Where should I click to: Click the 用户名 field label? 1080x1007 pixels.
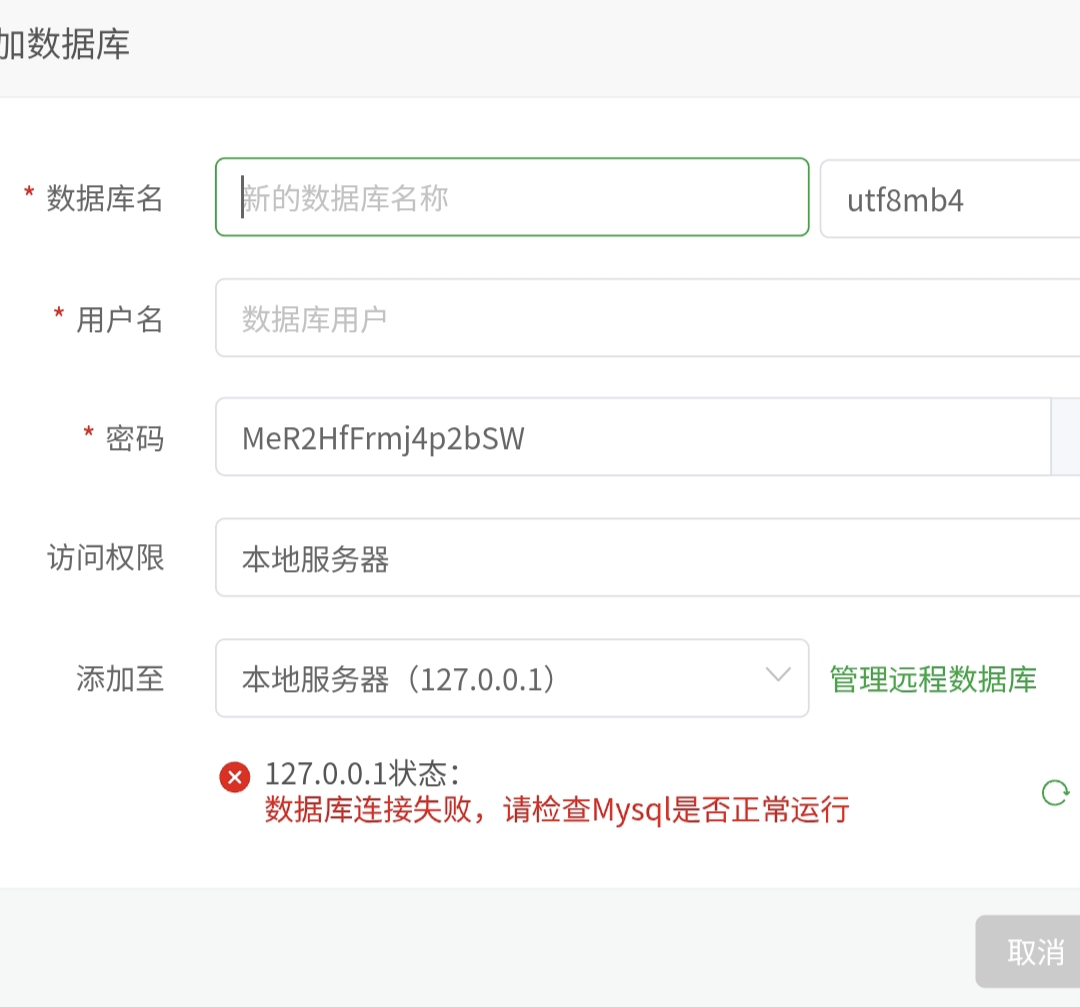pos(119,319)
